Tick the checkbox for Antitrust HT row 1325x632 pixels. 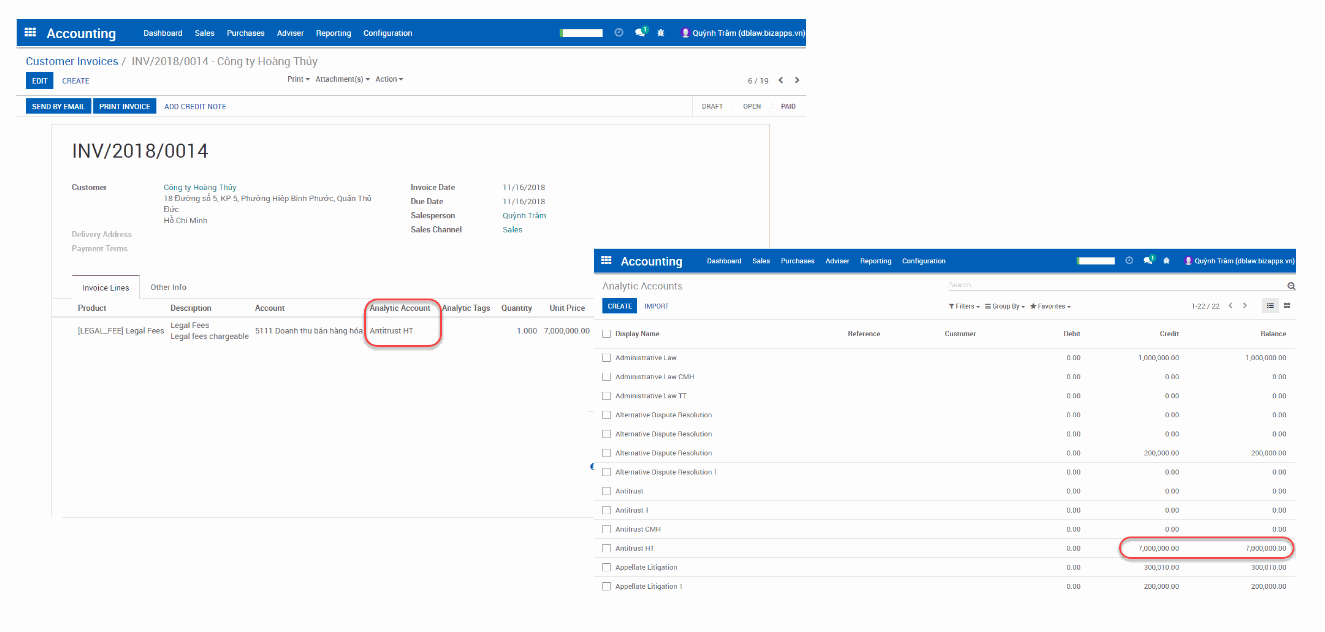[606, 548]
